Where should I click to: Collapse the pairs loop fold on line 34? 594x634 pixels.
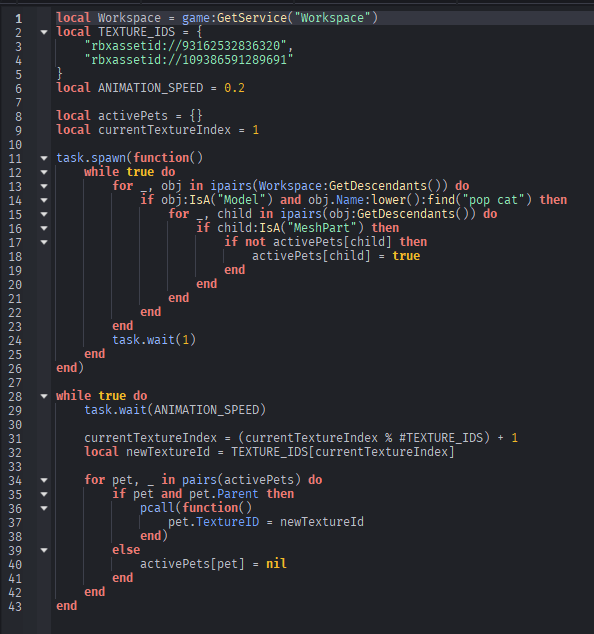(44, 480)
